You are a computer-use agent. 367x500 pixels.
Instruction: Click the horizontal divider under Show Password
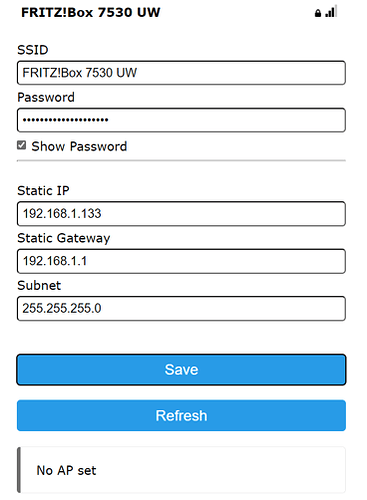(181, 161)
